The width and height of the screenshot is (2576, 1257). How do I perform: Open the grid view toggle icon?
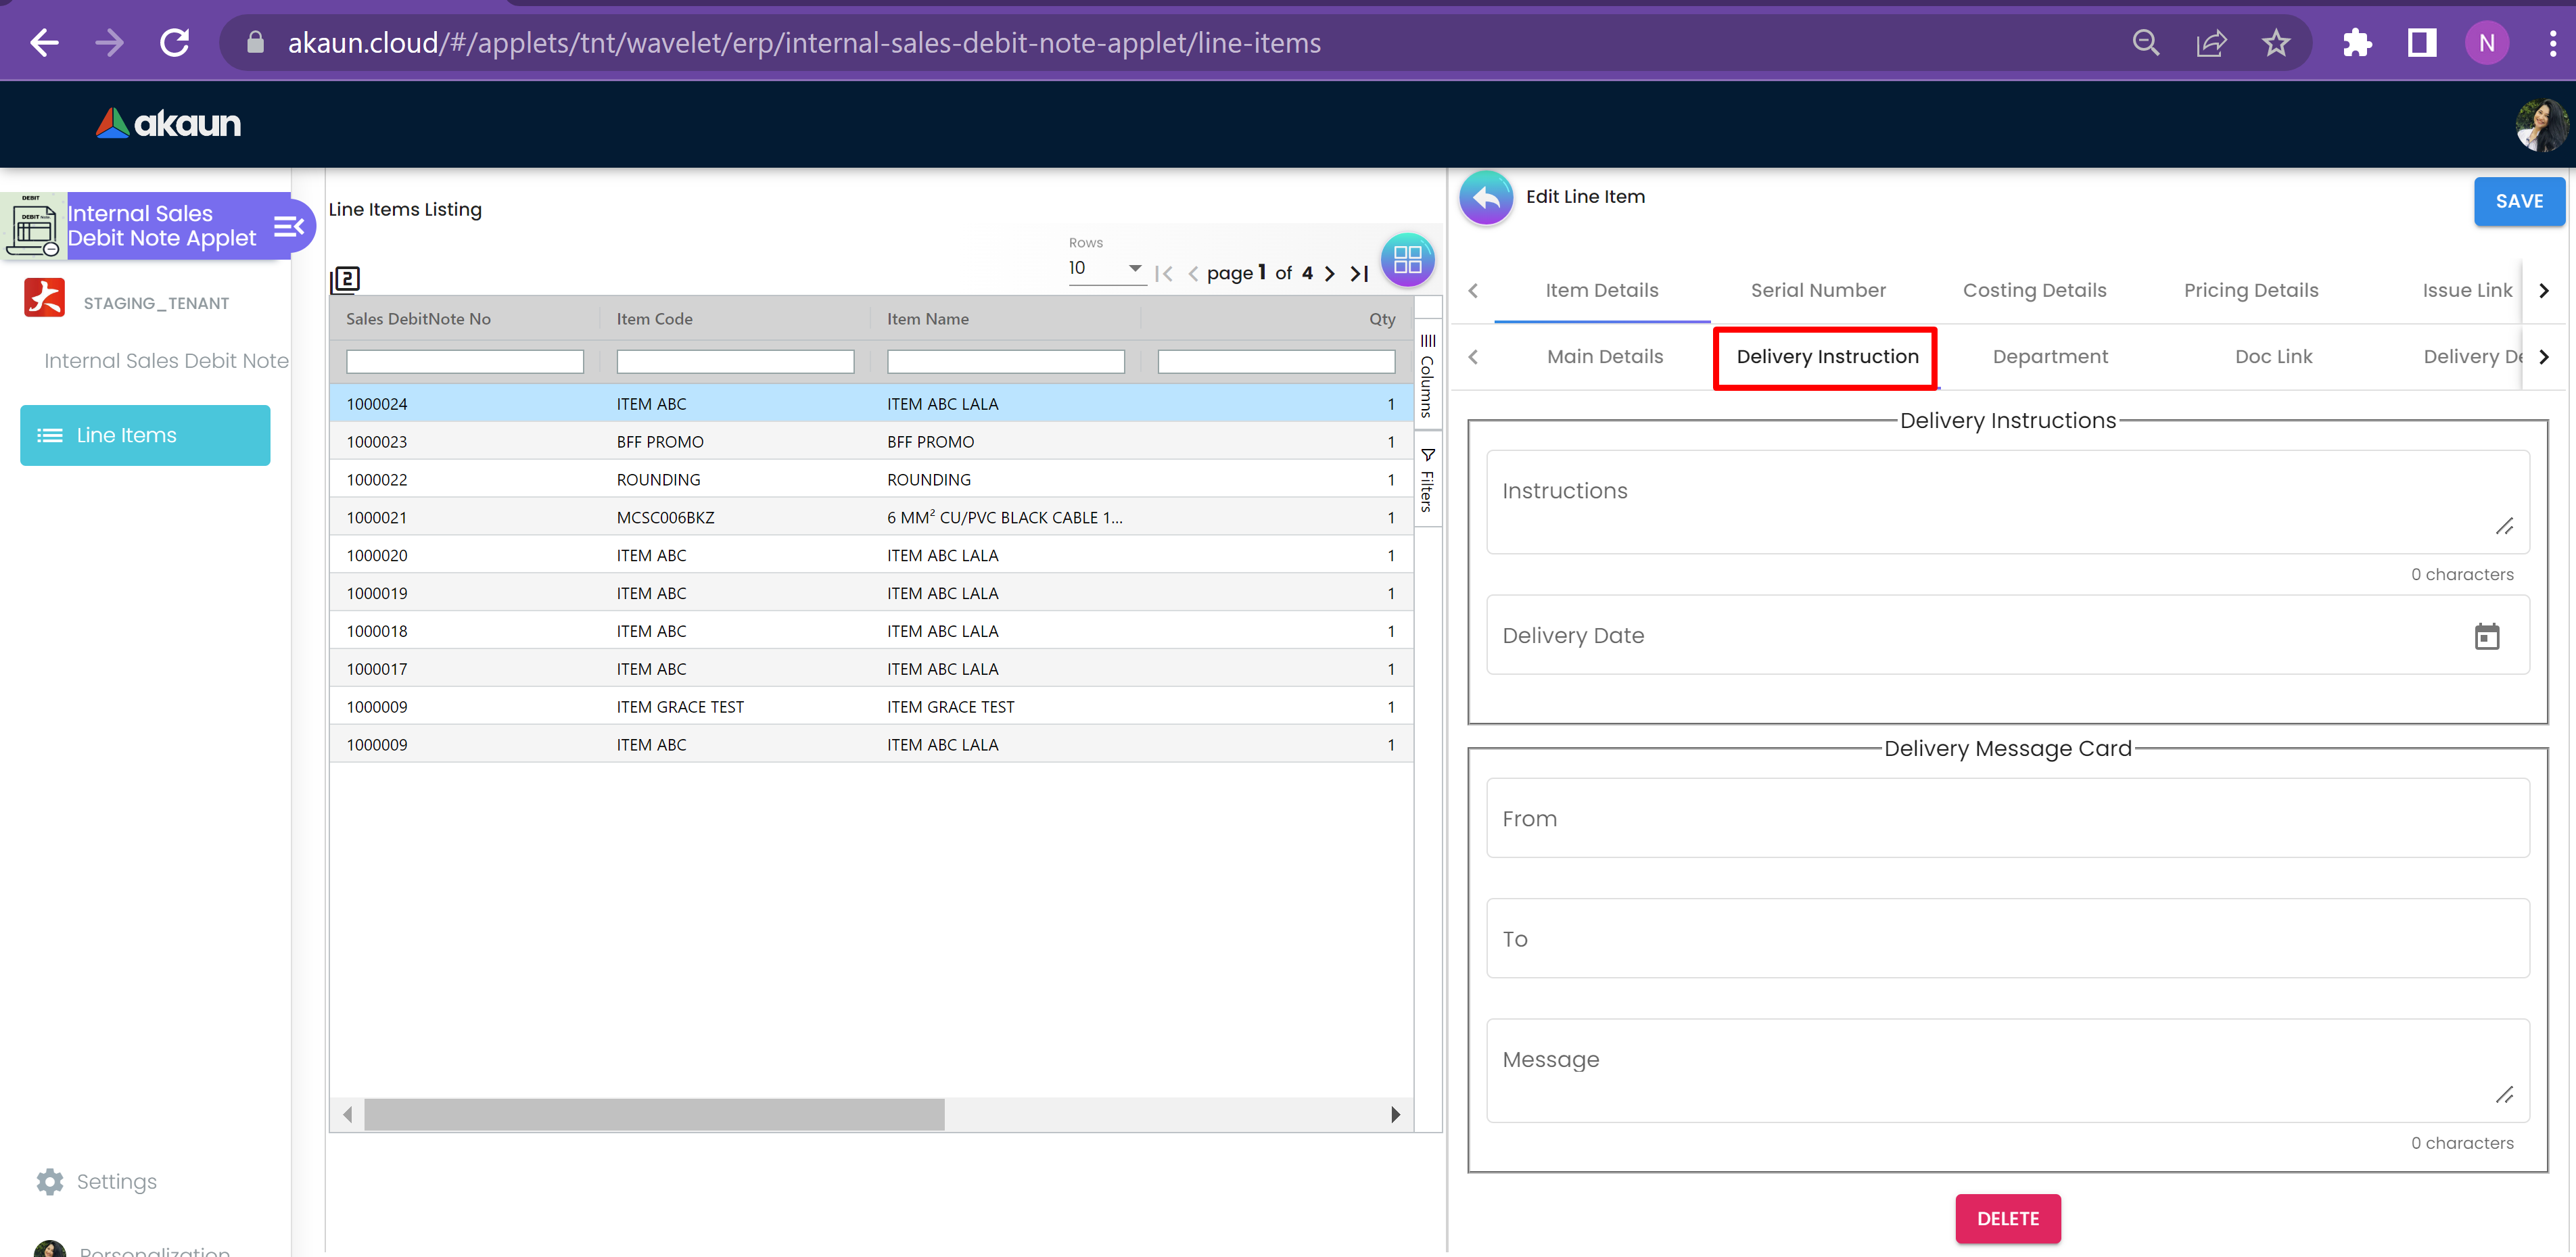point(1407,260)
